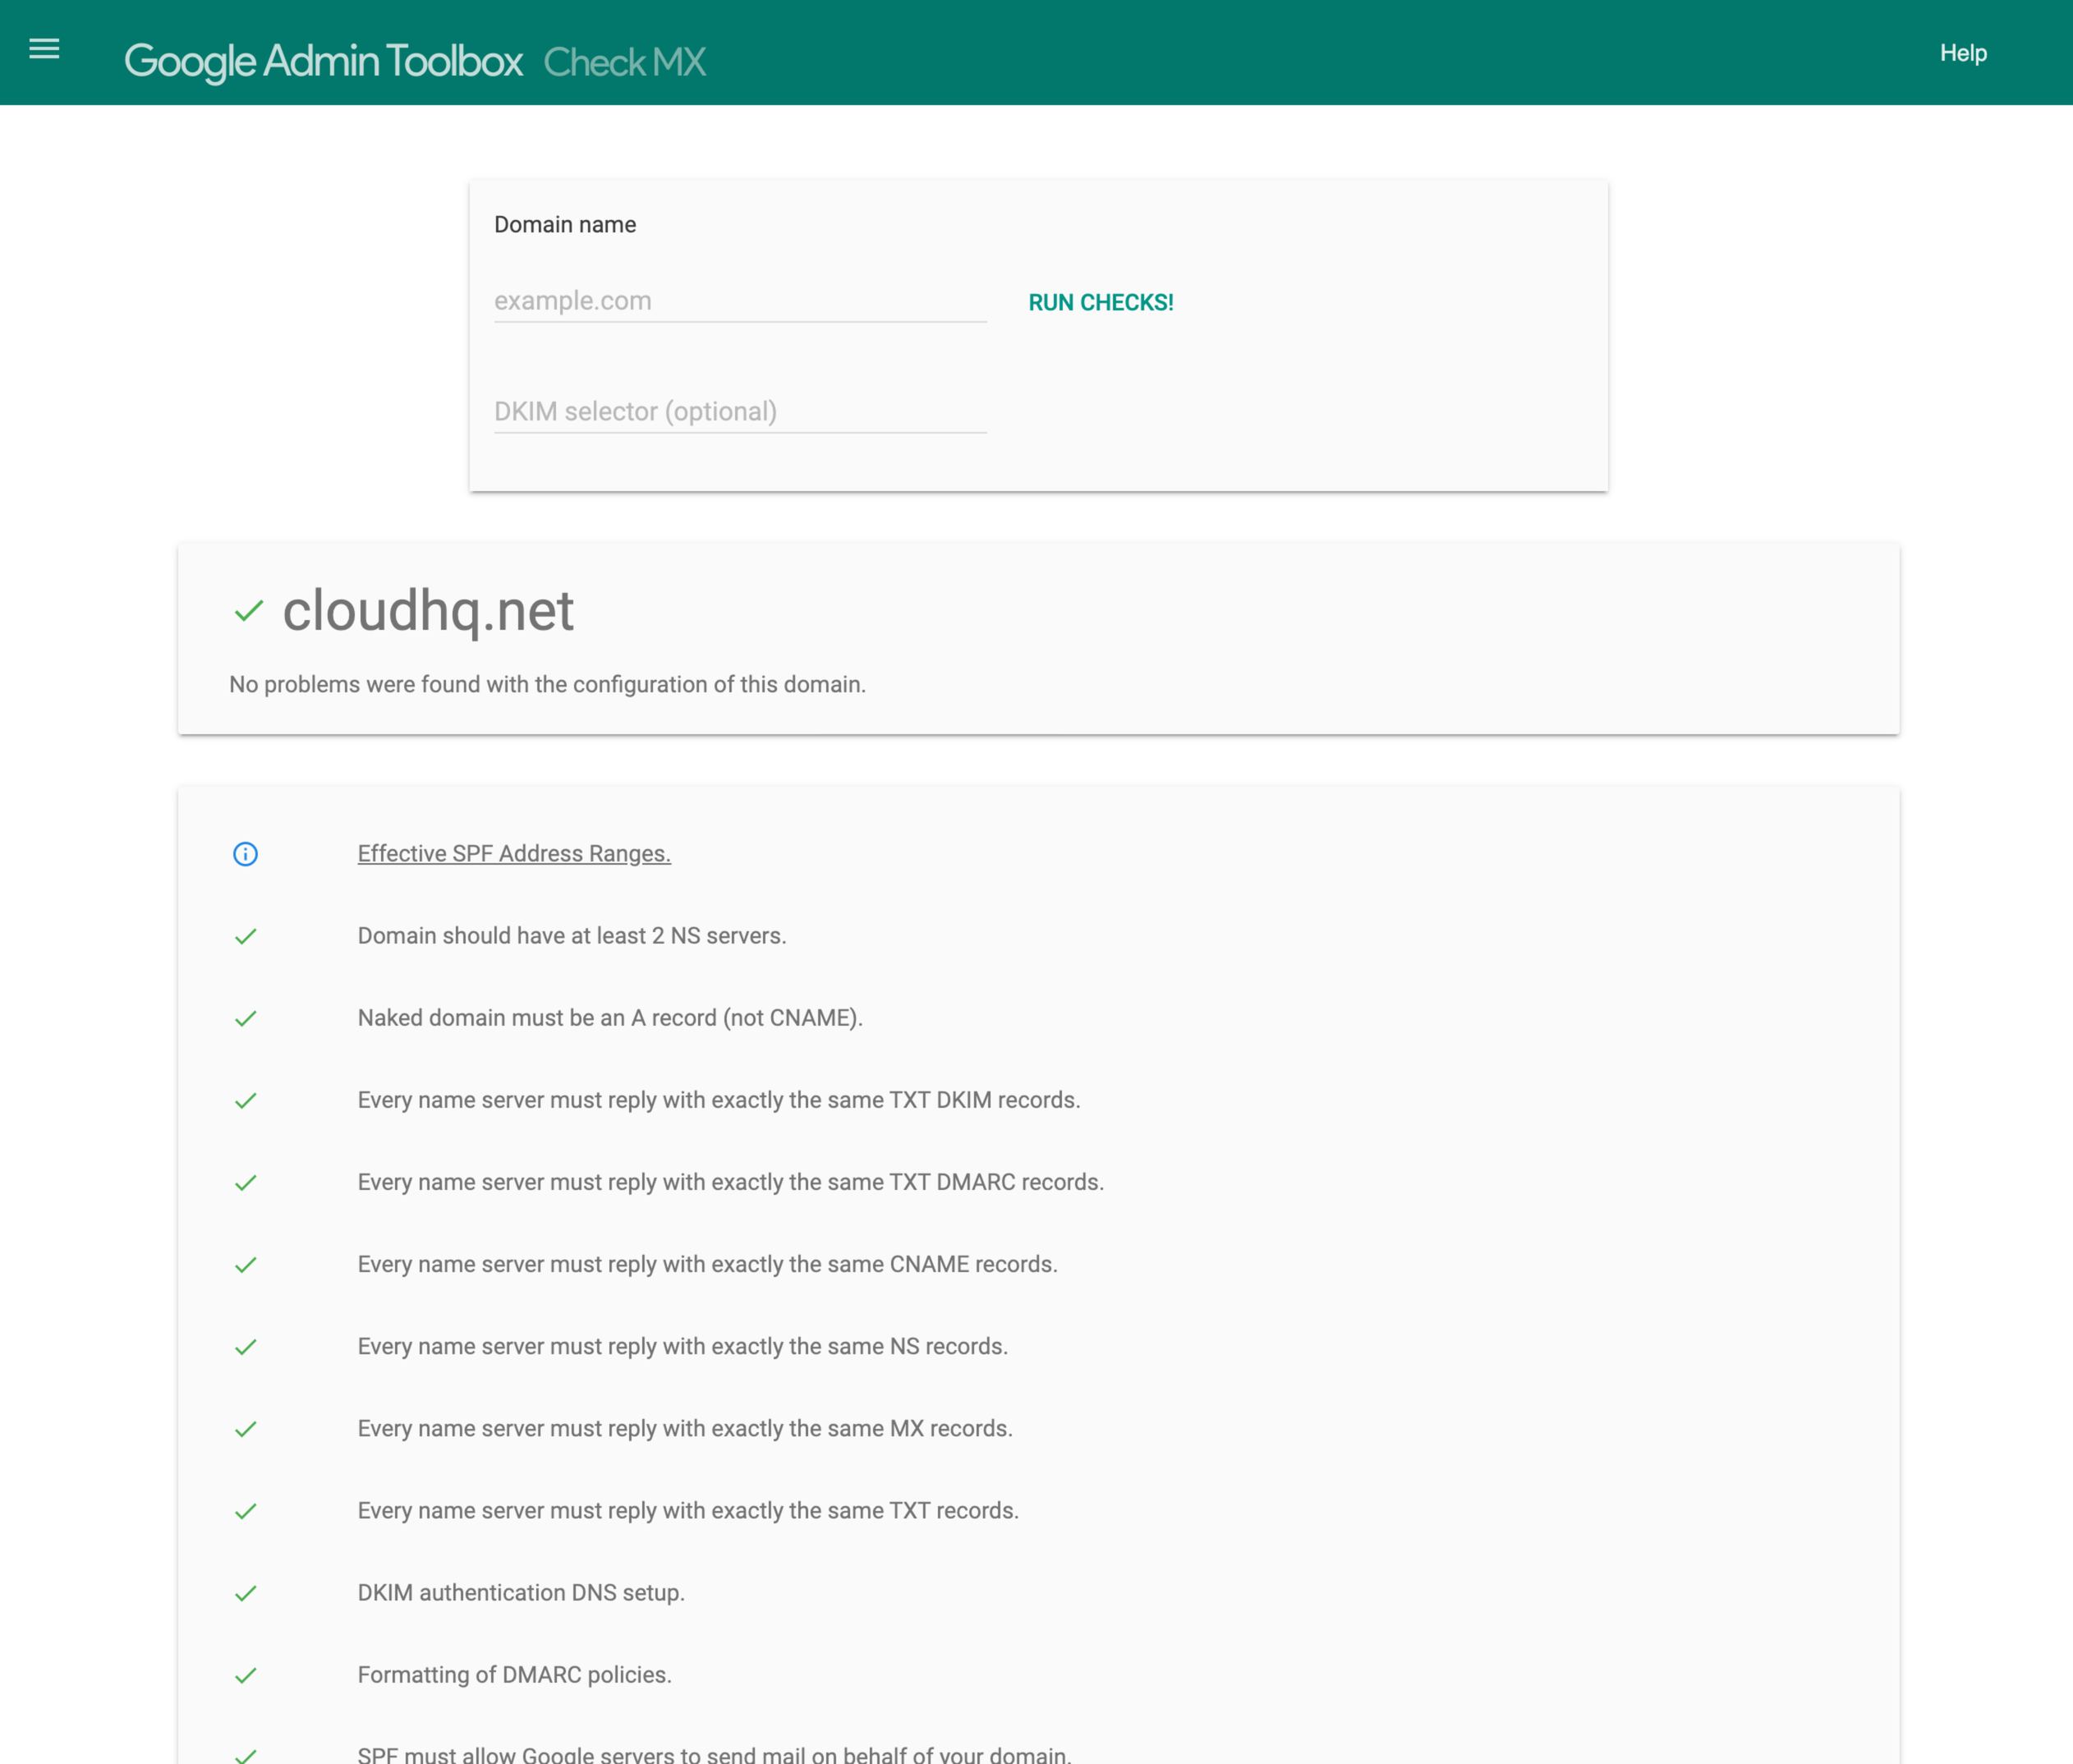
Task: Click checkmark for Formatting of DMARC policies
Action: coord(246,1675)
